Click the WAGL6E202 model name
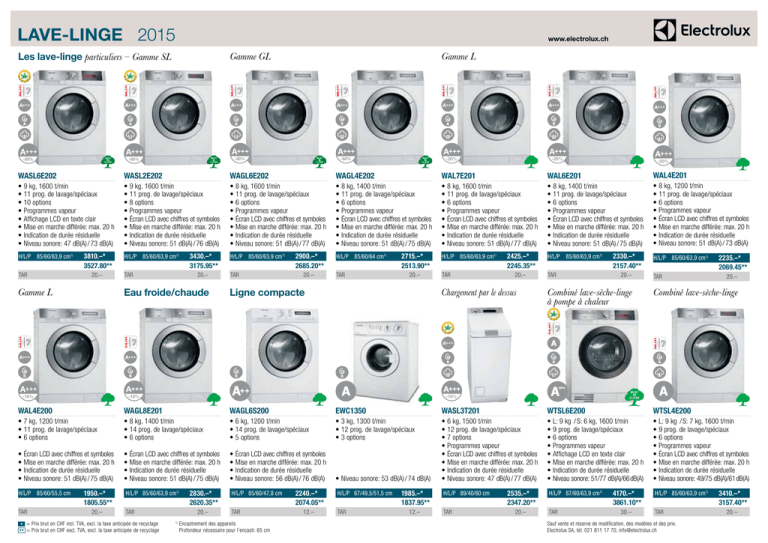The height and width of the screenshot is (543, 768). pyautogui.click(x=253, y=176)
